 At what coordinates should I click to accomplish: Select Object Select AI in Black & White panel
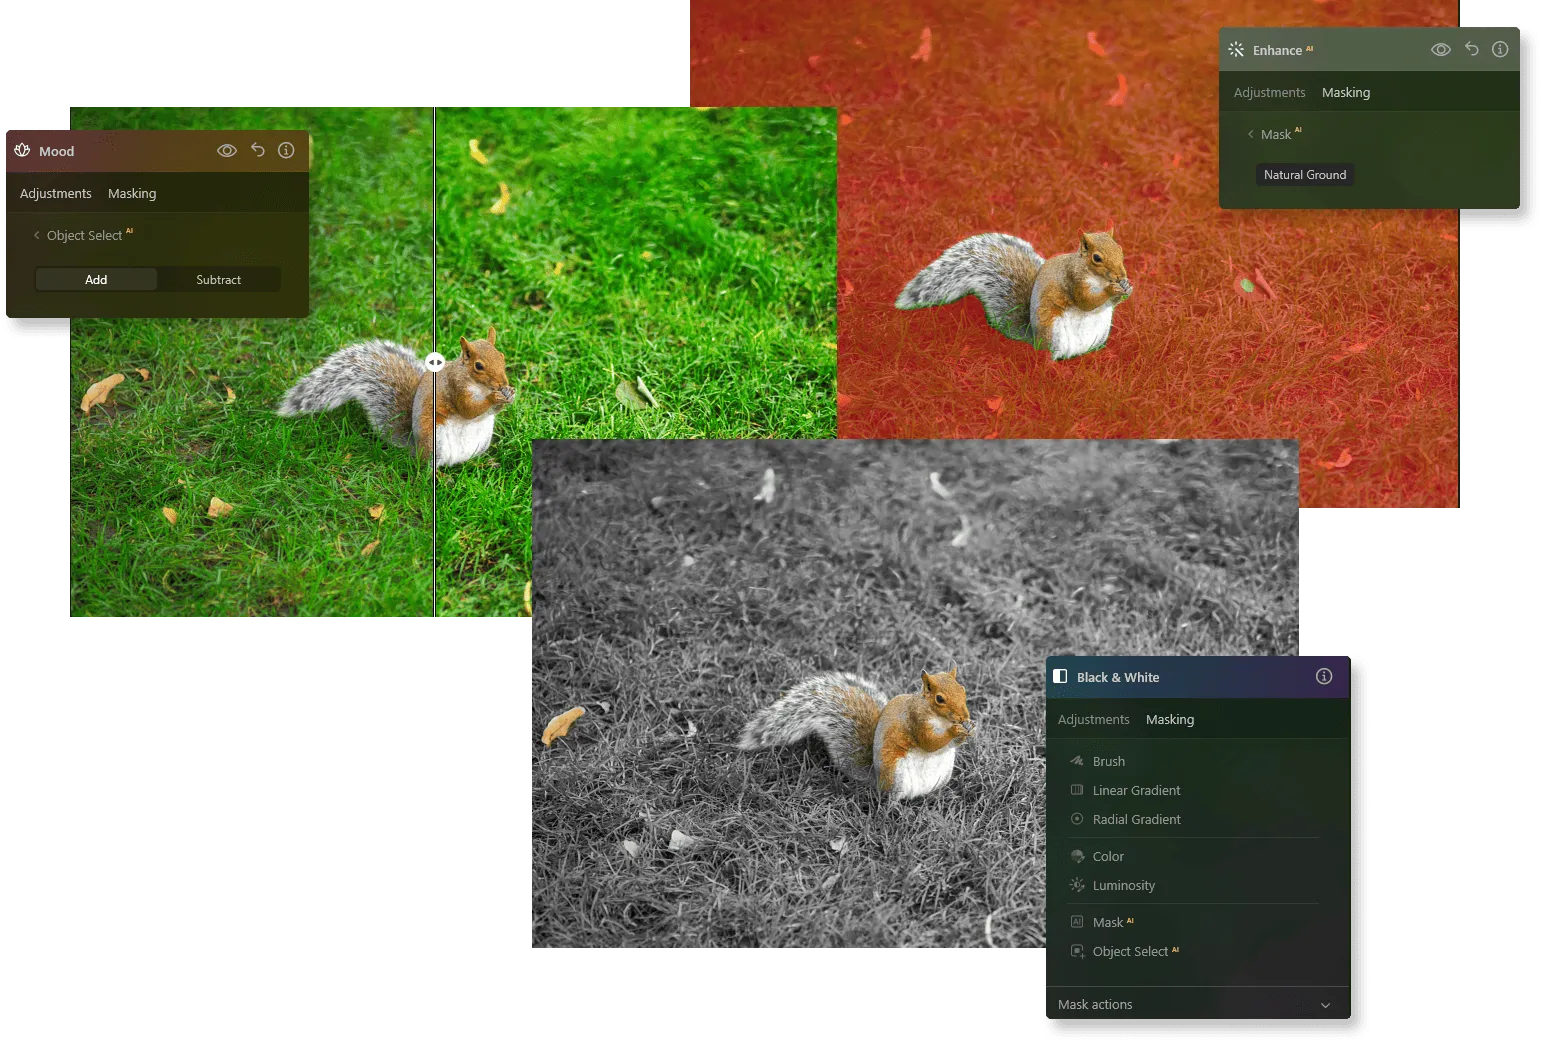1131,951
